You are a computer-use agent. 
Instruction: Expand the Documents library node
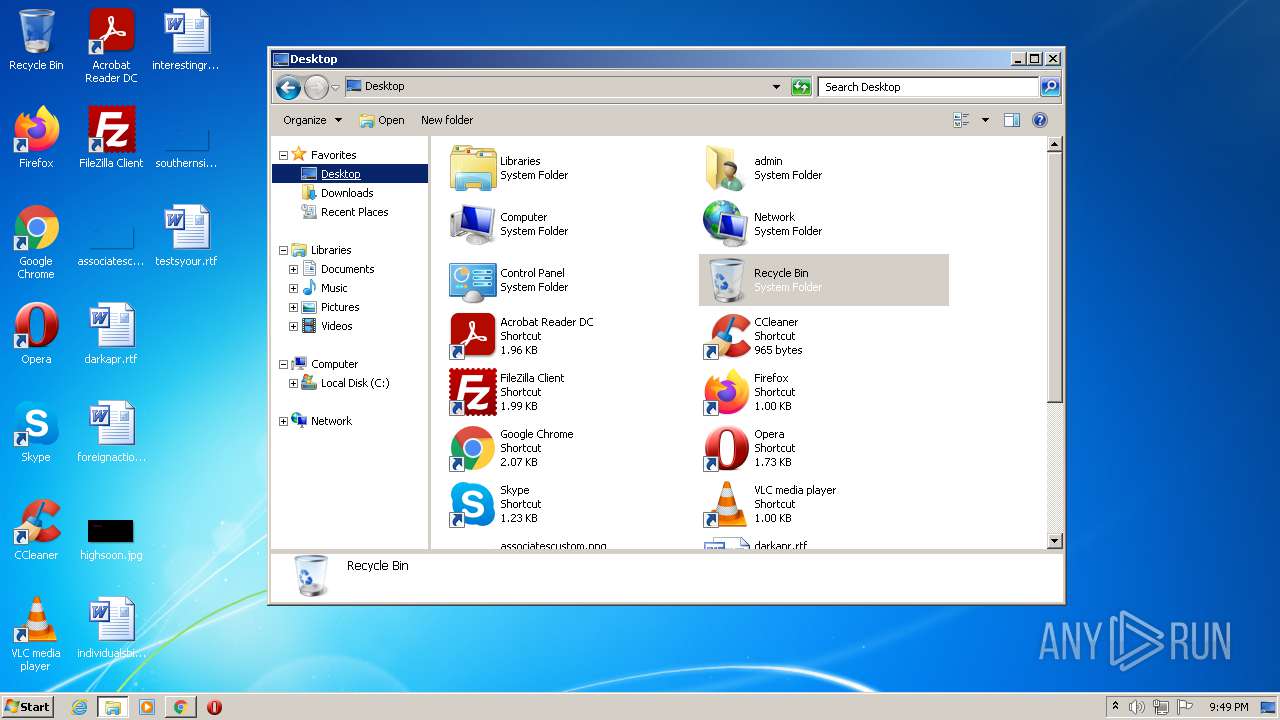tap(293, 269)
